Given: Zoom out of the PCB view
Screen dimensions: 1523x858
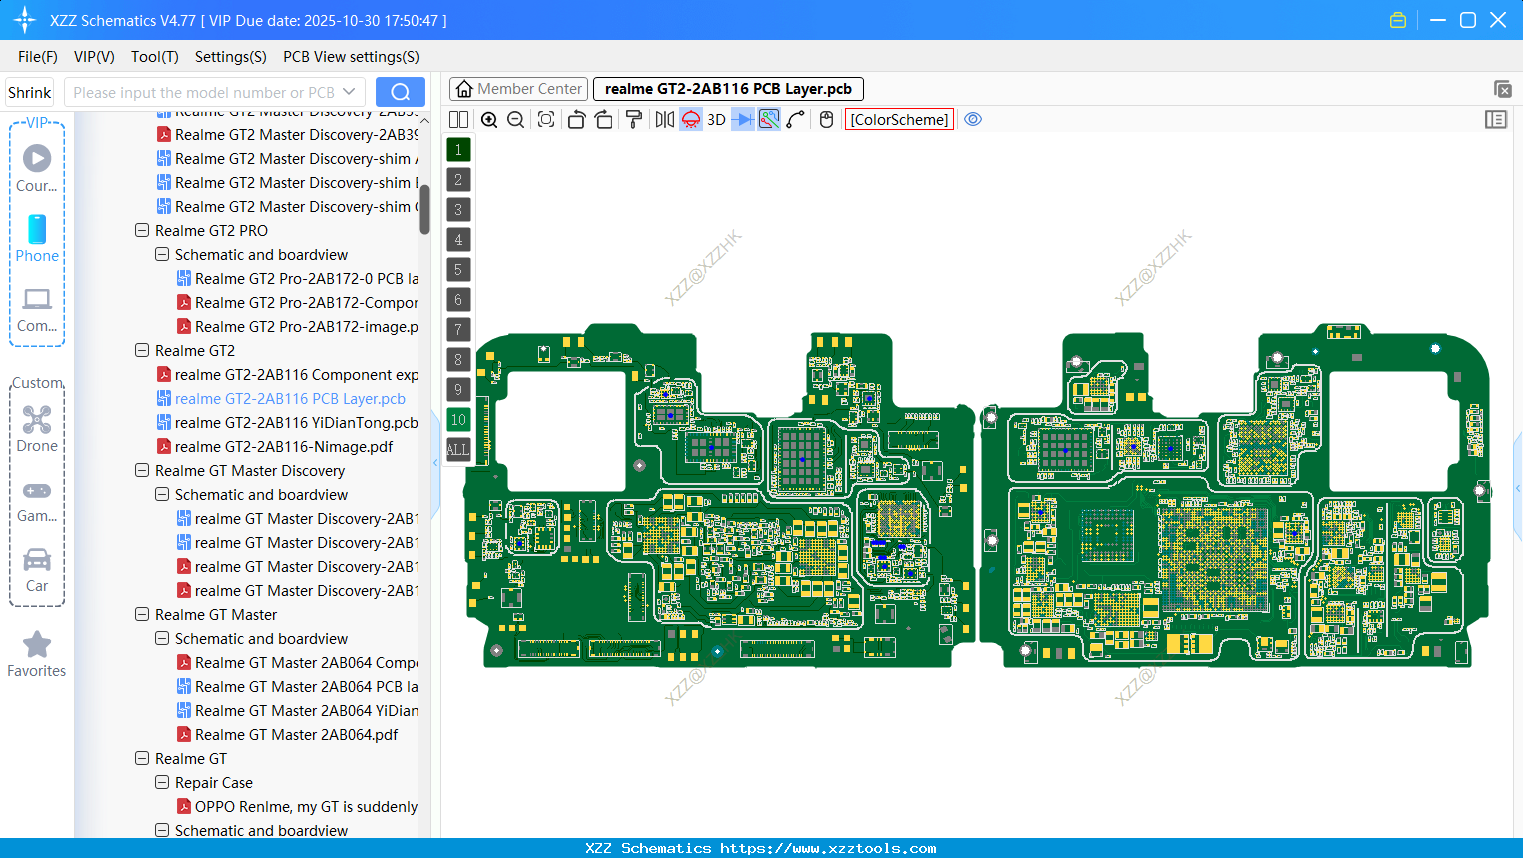Looking at the screenshot, I should click(516, 120).
